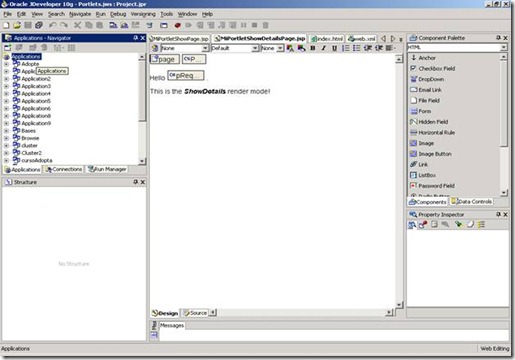Click the Cut scissors toolbar icon

77,25
